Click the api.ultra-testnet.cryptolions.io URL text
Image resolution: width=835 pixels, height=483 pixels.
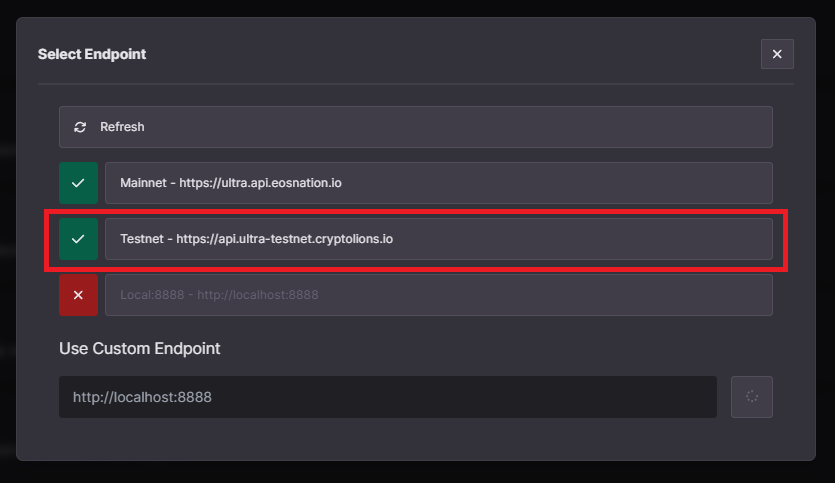284,239
